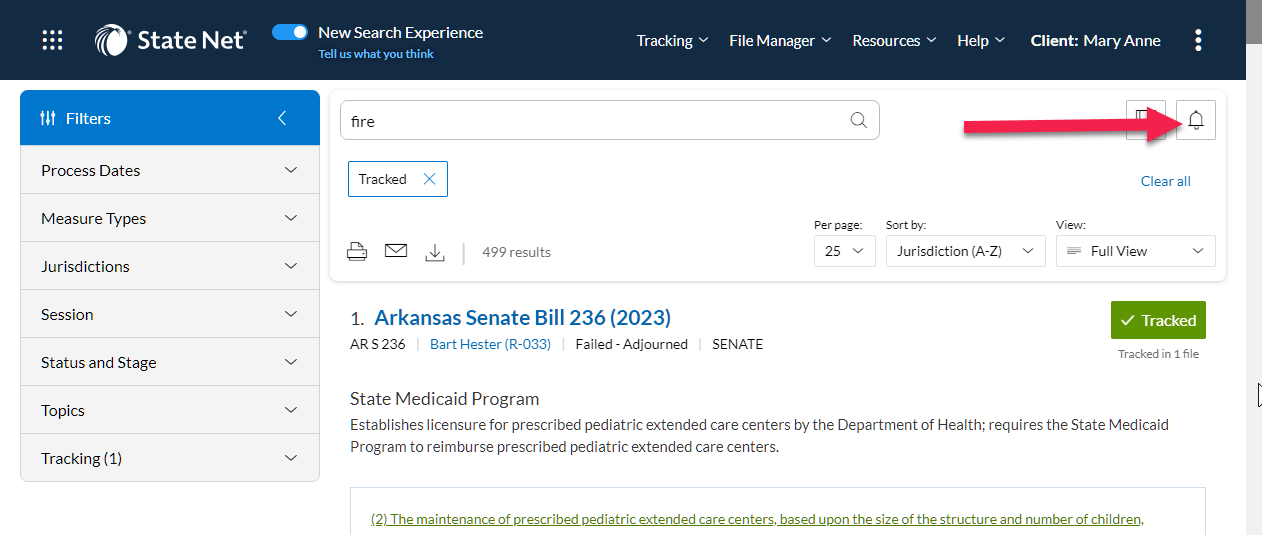Open Arkansas Senate Bill 236 link
This screenshot has height=535, width=1262.
click(522, 318)
